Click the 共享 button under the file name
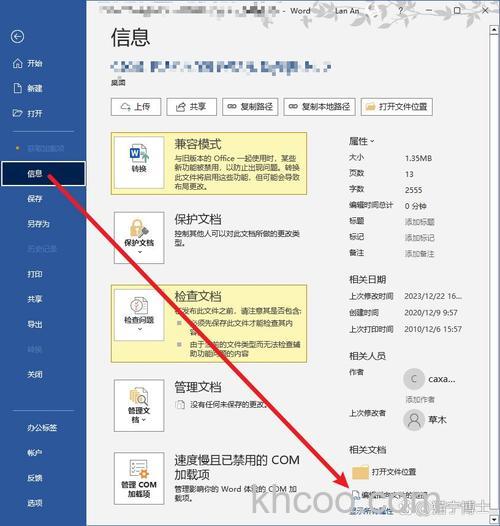Screen dimensions: 500x526 191,107
